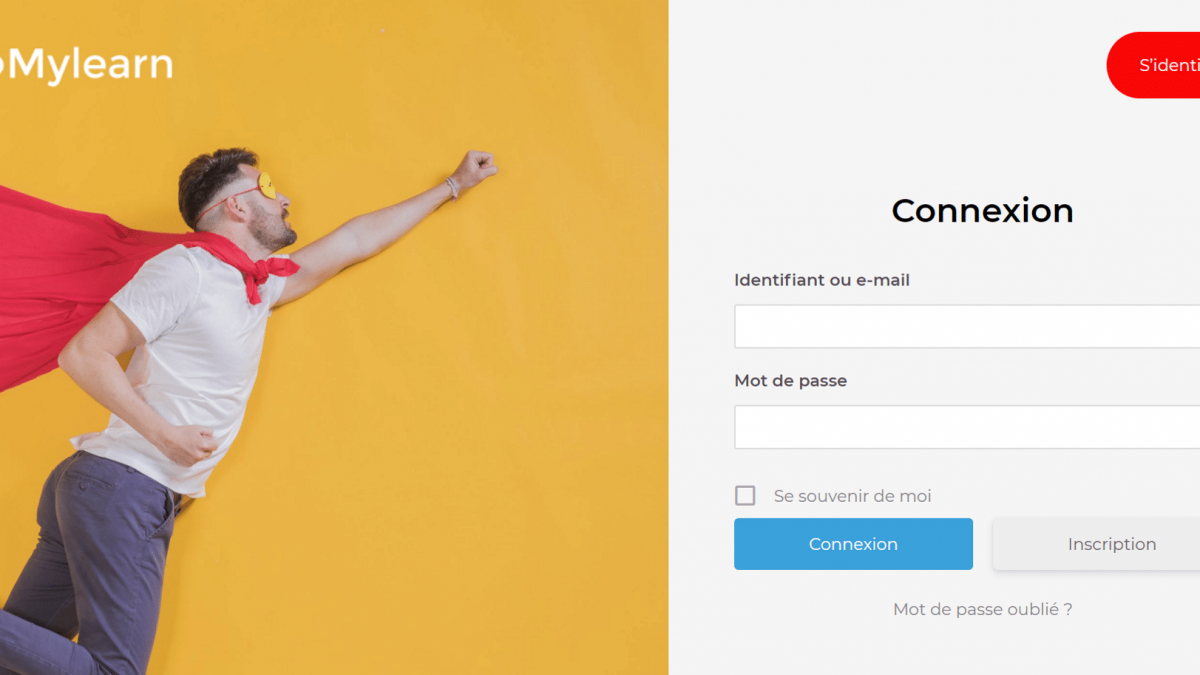Click the bracelet on the raised wrist
The width and height of the screenshot is (1200, 675).
click(452, 187)
